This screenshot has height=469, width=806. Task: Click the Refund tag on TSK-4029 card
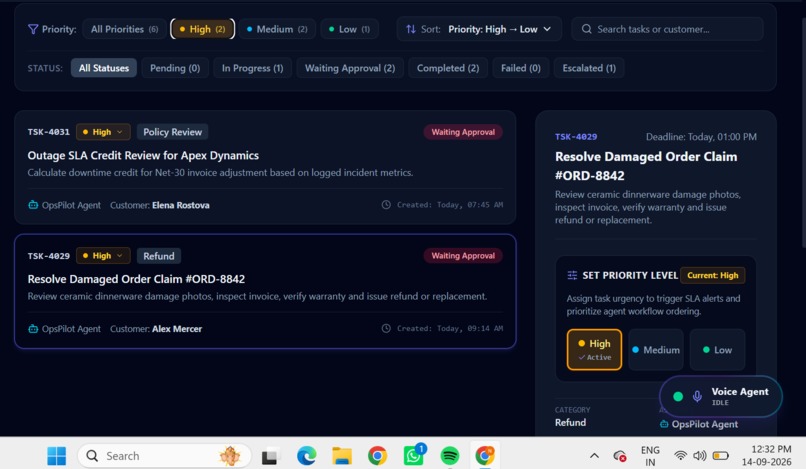[x=159, y=256]
